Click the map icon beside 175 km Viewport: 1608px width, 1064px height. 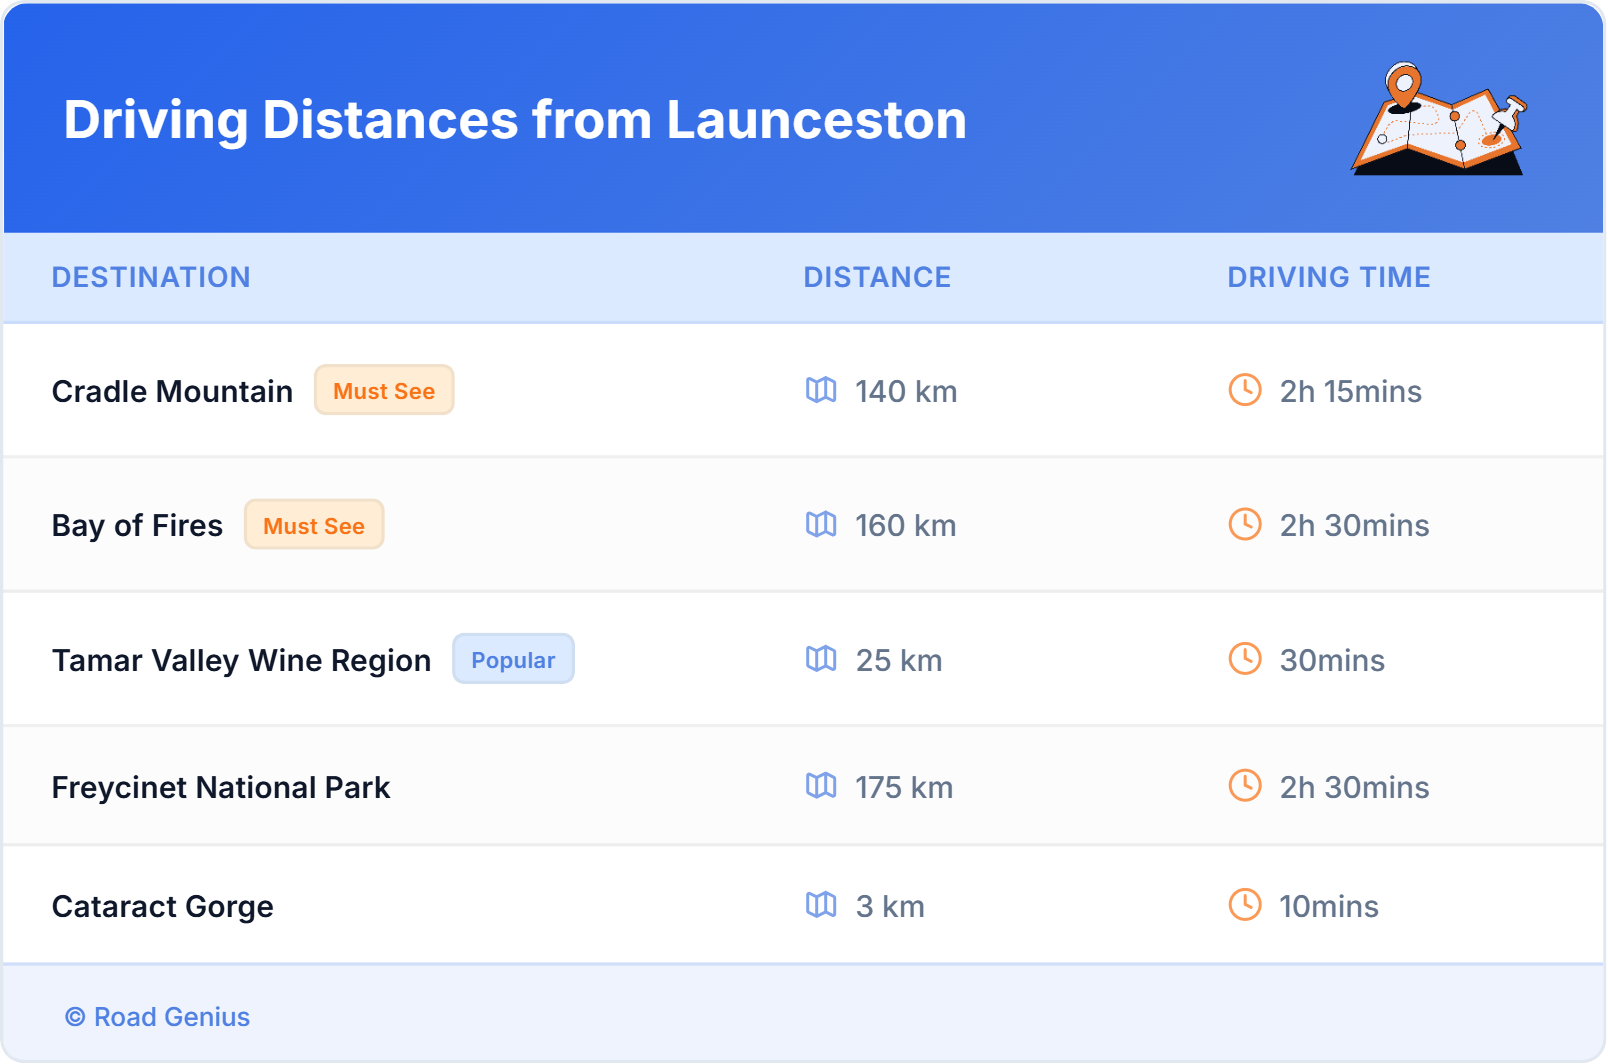click(x=821, y=786)
